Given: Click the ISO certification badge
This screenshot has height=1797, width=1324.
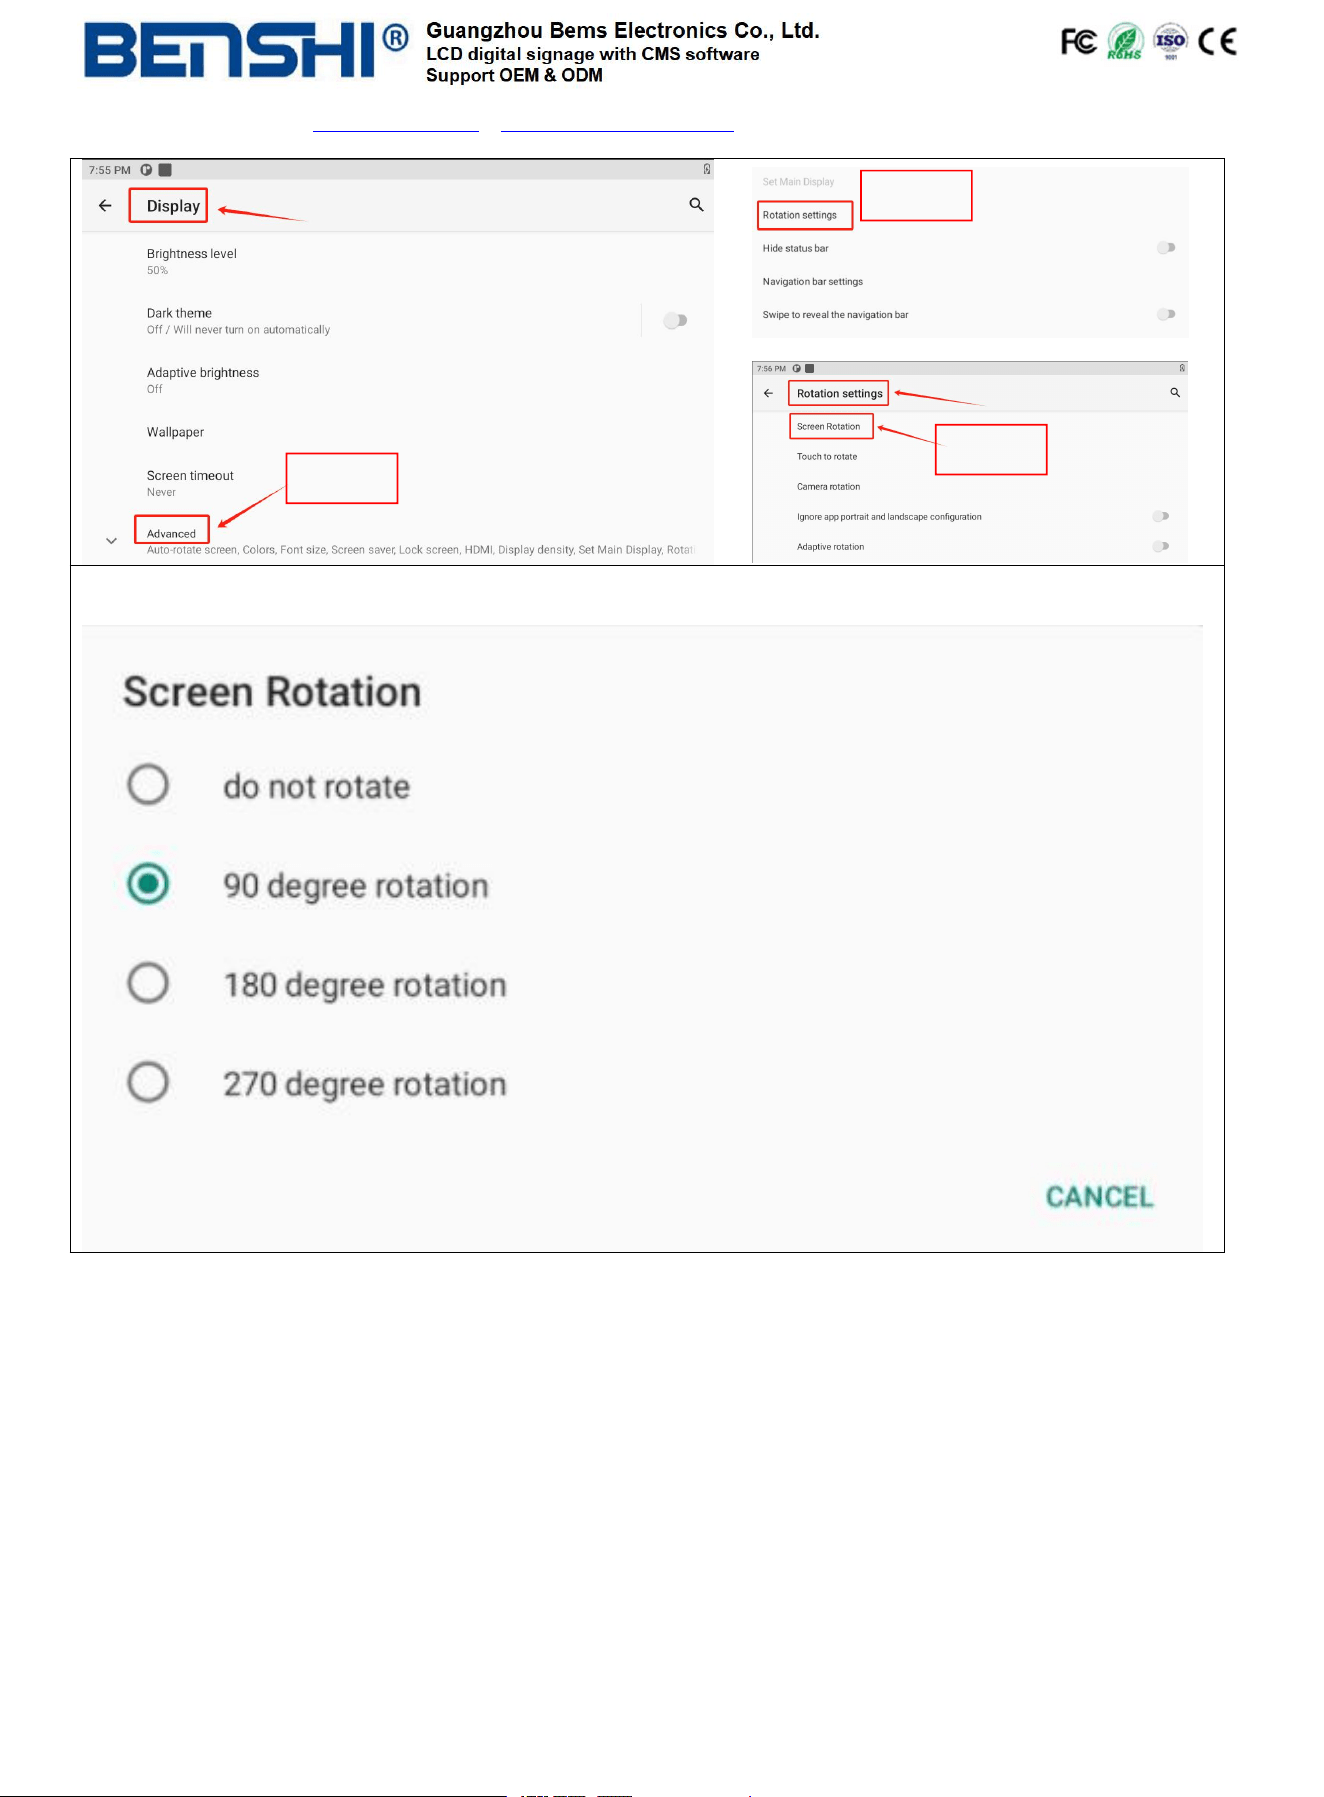Looking at the screenshot, I should click(x=1170, y=42).
